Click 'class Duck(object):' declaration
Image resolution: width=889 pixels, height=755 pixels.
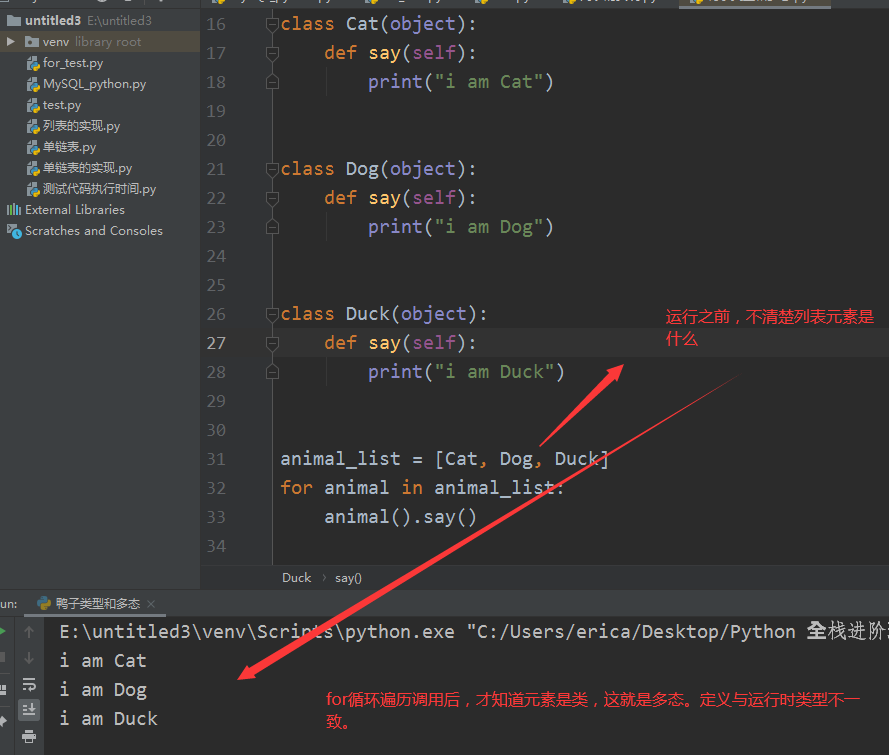click(384, 314)
